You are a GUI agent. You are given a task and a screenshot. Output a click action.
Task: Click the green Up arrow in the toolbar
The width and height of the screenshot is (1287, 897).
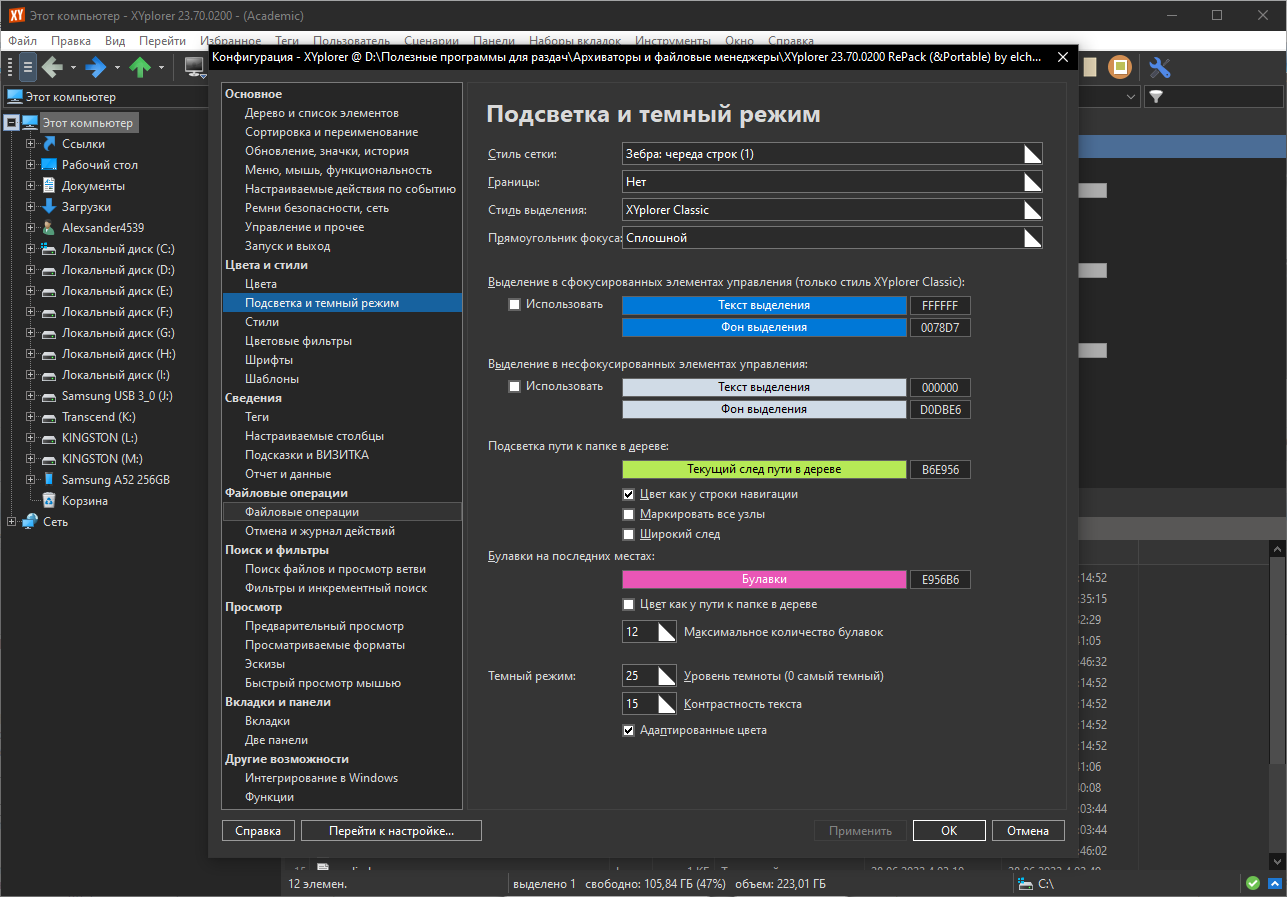coord(140,68)
